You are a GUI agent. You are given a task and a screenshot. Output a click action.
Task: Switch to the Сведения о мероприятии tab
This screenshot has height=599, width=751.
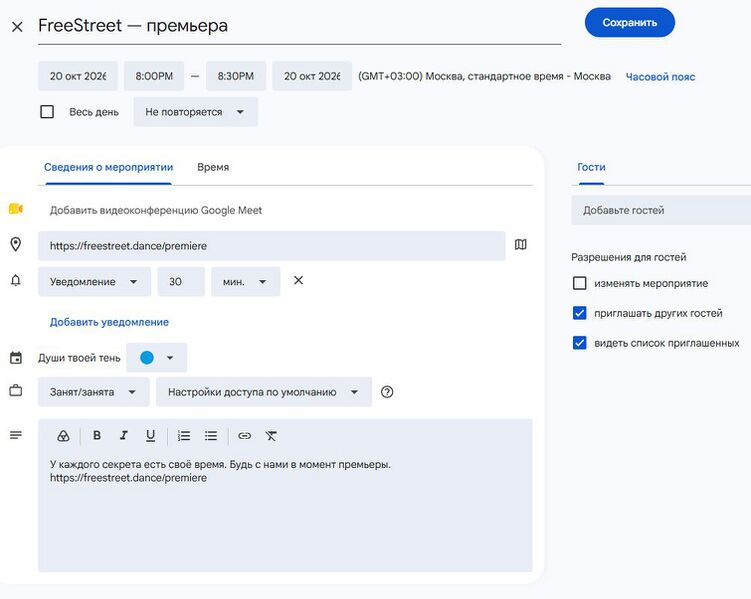pos(109,167)
